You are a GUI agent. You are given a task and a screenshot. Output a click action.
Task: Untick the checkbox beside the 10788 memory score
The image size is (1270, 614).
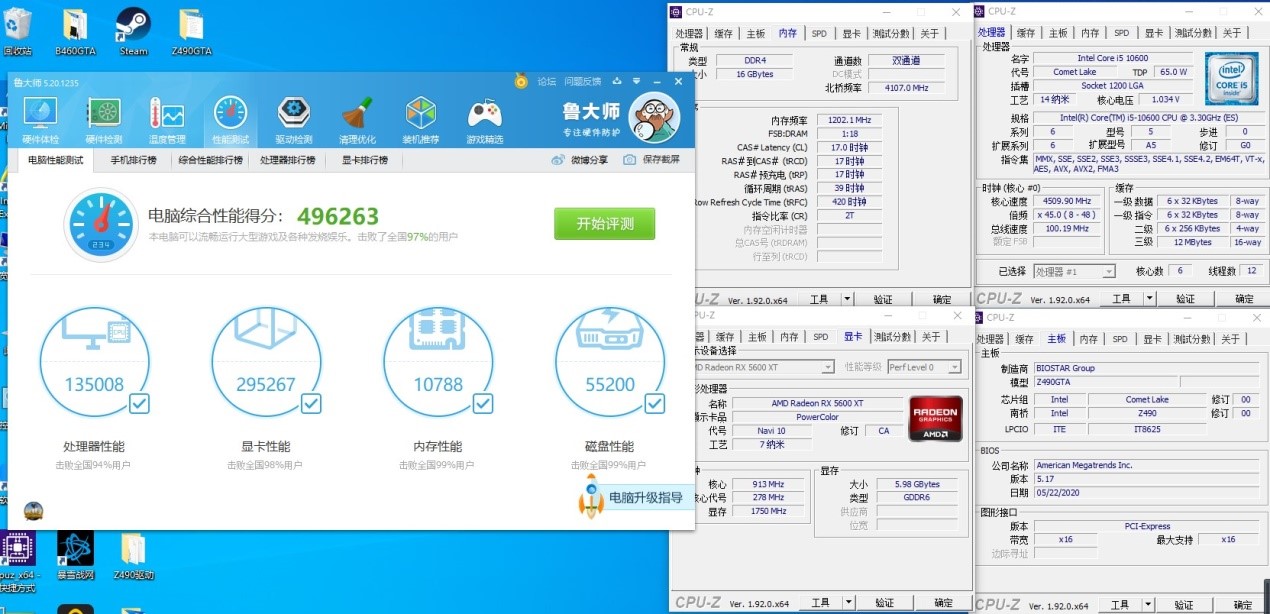484,404
